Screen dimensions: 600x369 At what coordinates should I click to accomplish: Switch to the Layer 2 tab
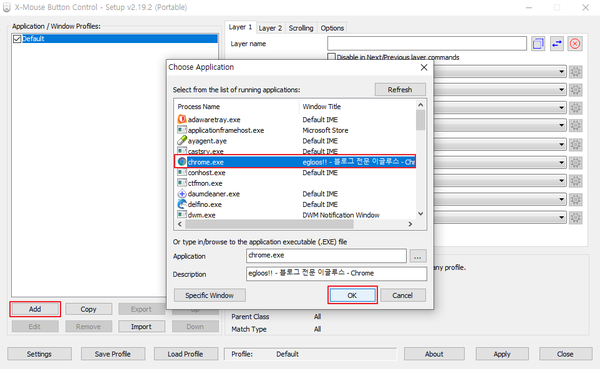click(x=270, y=28)
